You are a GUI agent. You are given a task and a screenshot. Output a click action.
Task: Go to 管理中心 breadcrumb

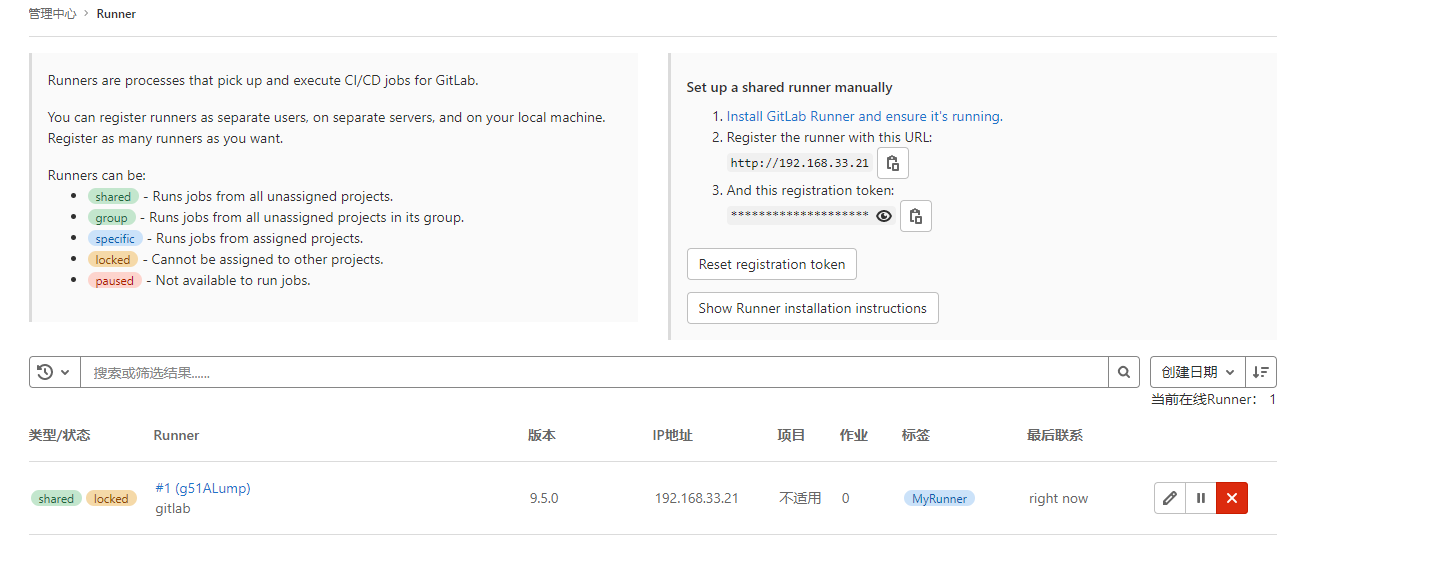click(x=52, y=14)
